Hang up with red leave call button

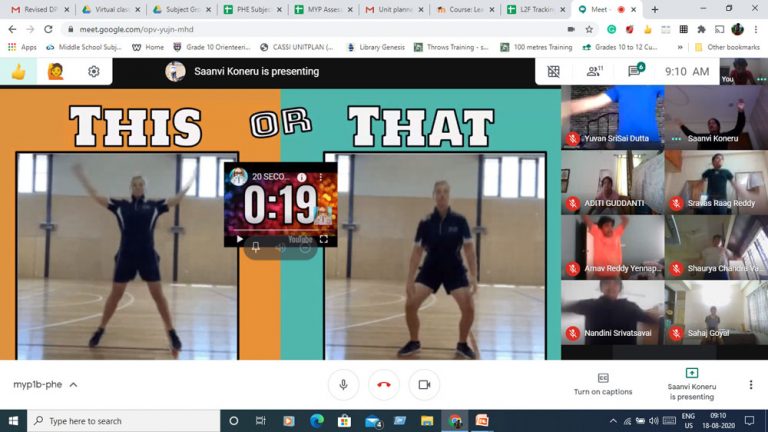pos(383,384)
